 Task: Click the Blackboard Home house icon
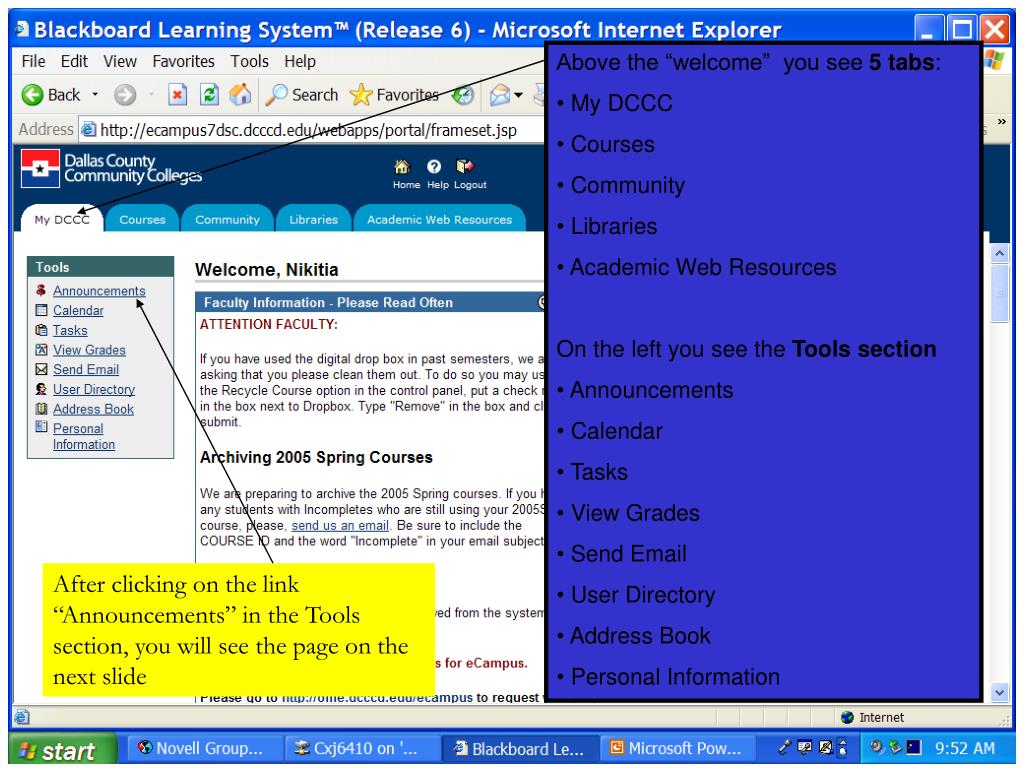click(402, 167)
